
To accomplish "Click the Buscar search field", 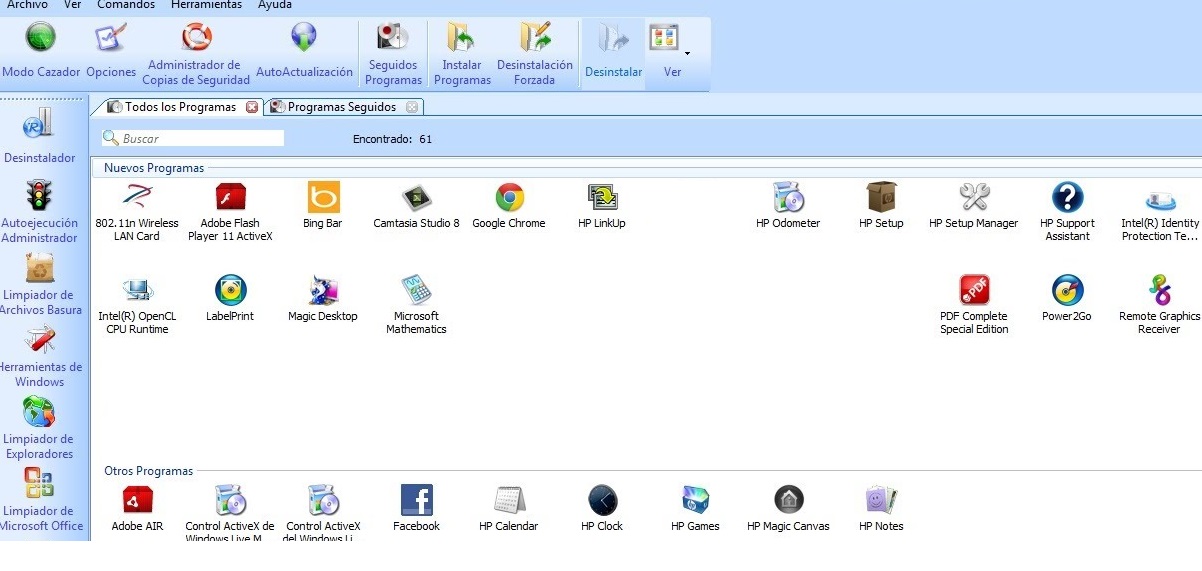I will (x=193, y=138).
